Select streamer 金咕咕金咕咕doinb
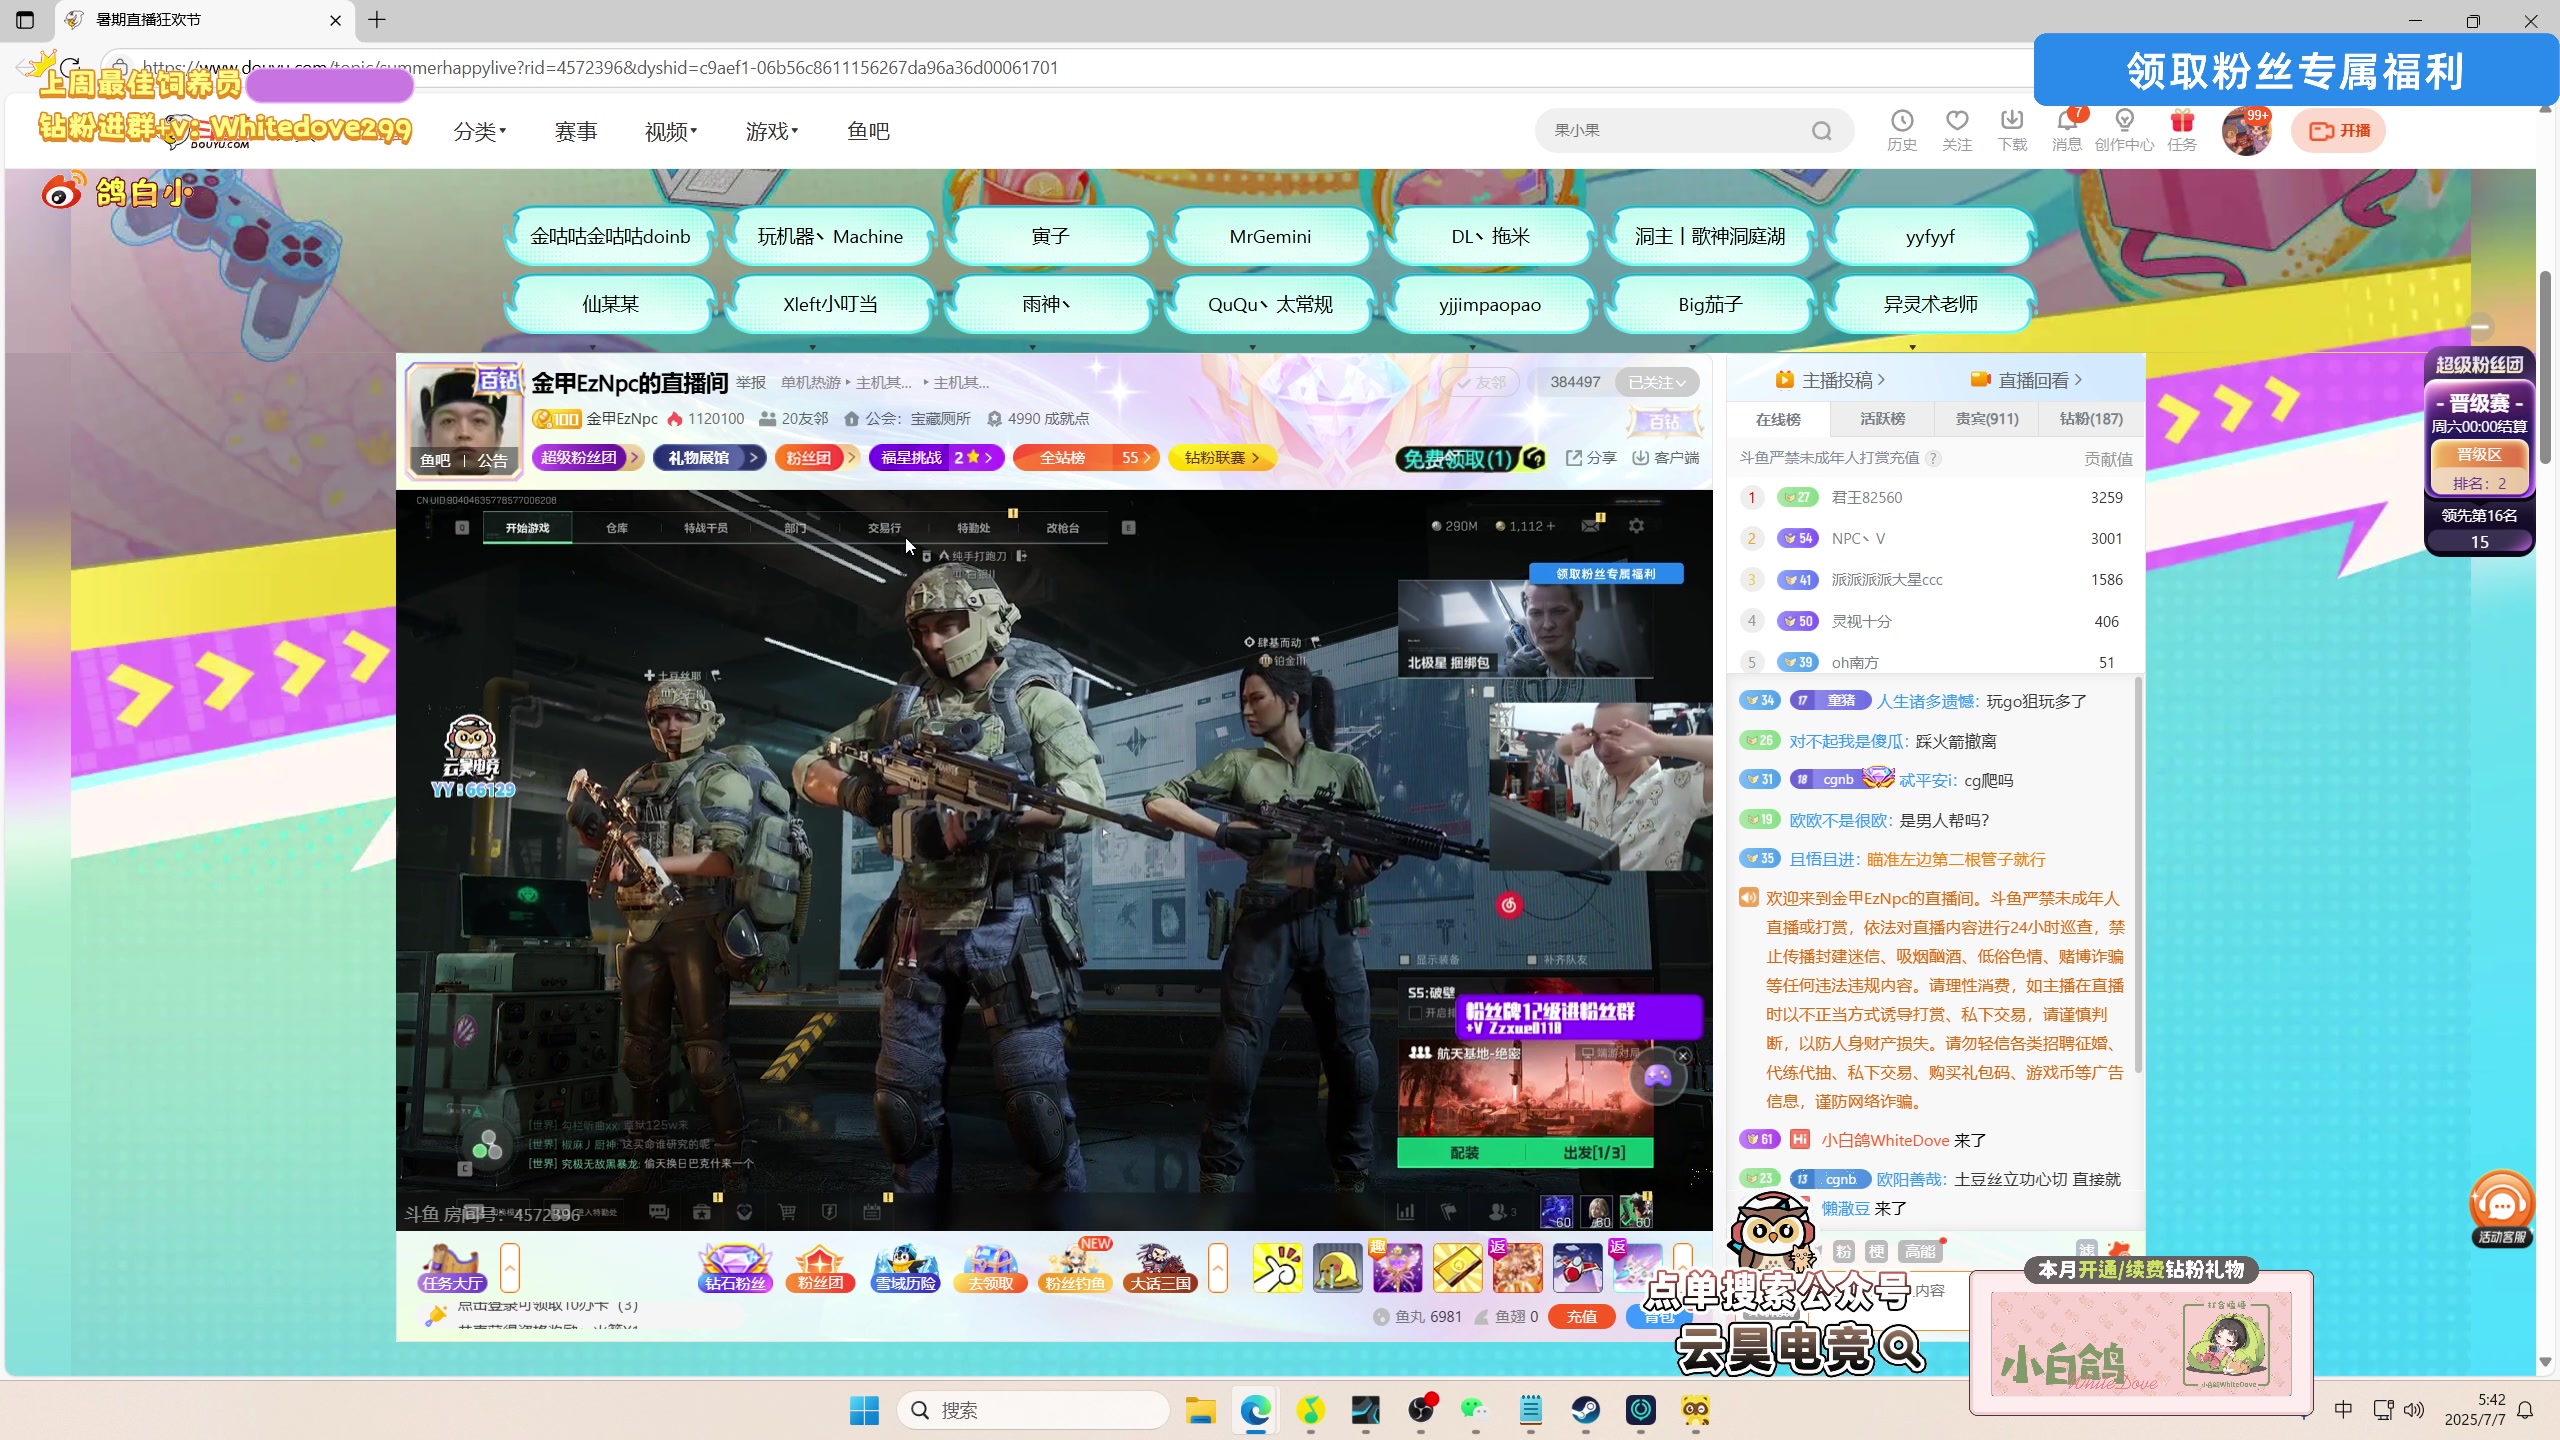This screenshot has width=2560, height=1440. (610, 237)
